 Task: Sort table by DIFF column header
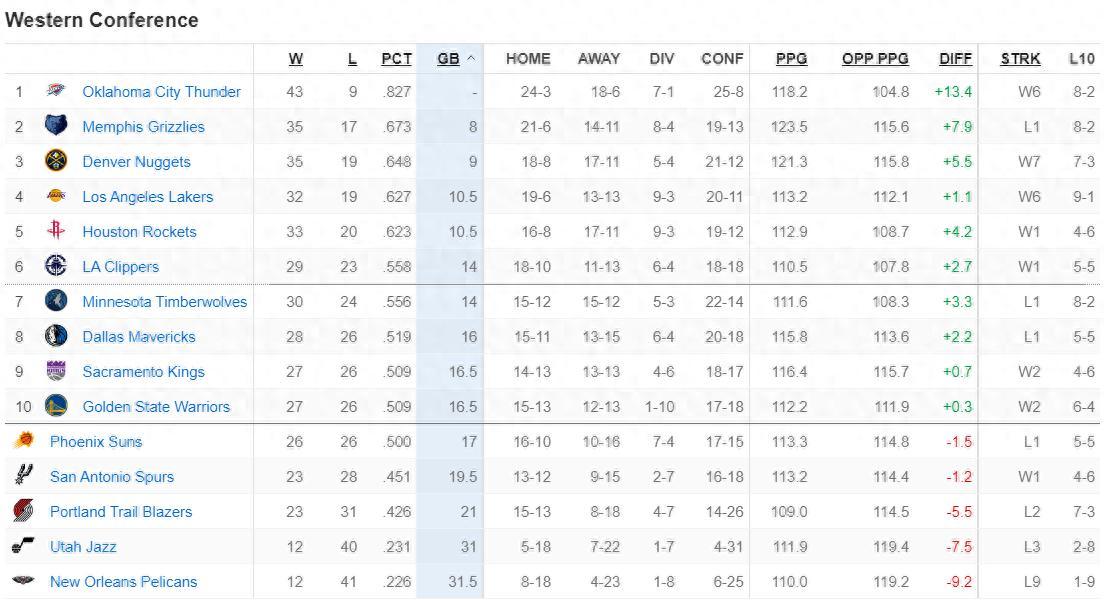click(956, 59)
